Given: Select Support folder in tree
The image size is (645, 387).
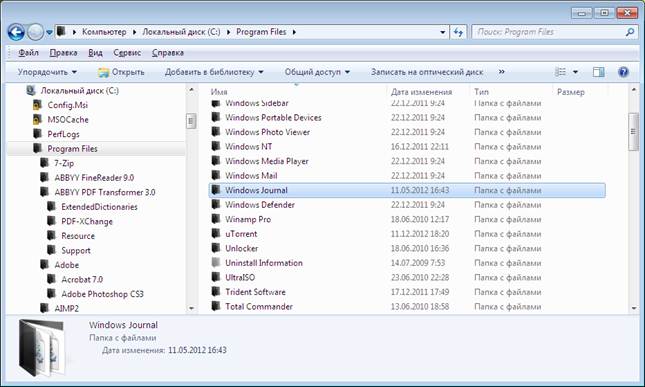Looking at the screenshot, I should coord(76,250).
